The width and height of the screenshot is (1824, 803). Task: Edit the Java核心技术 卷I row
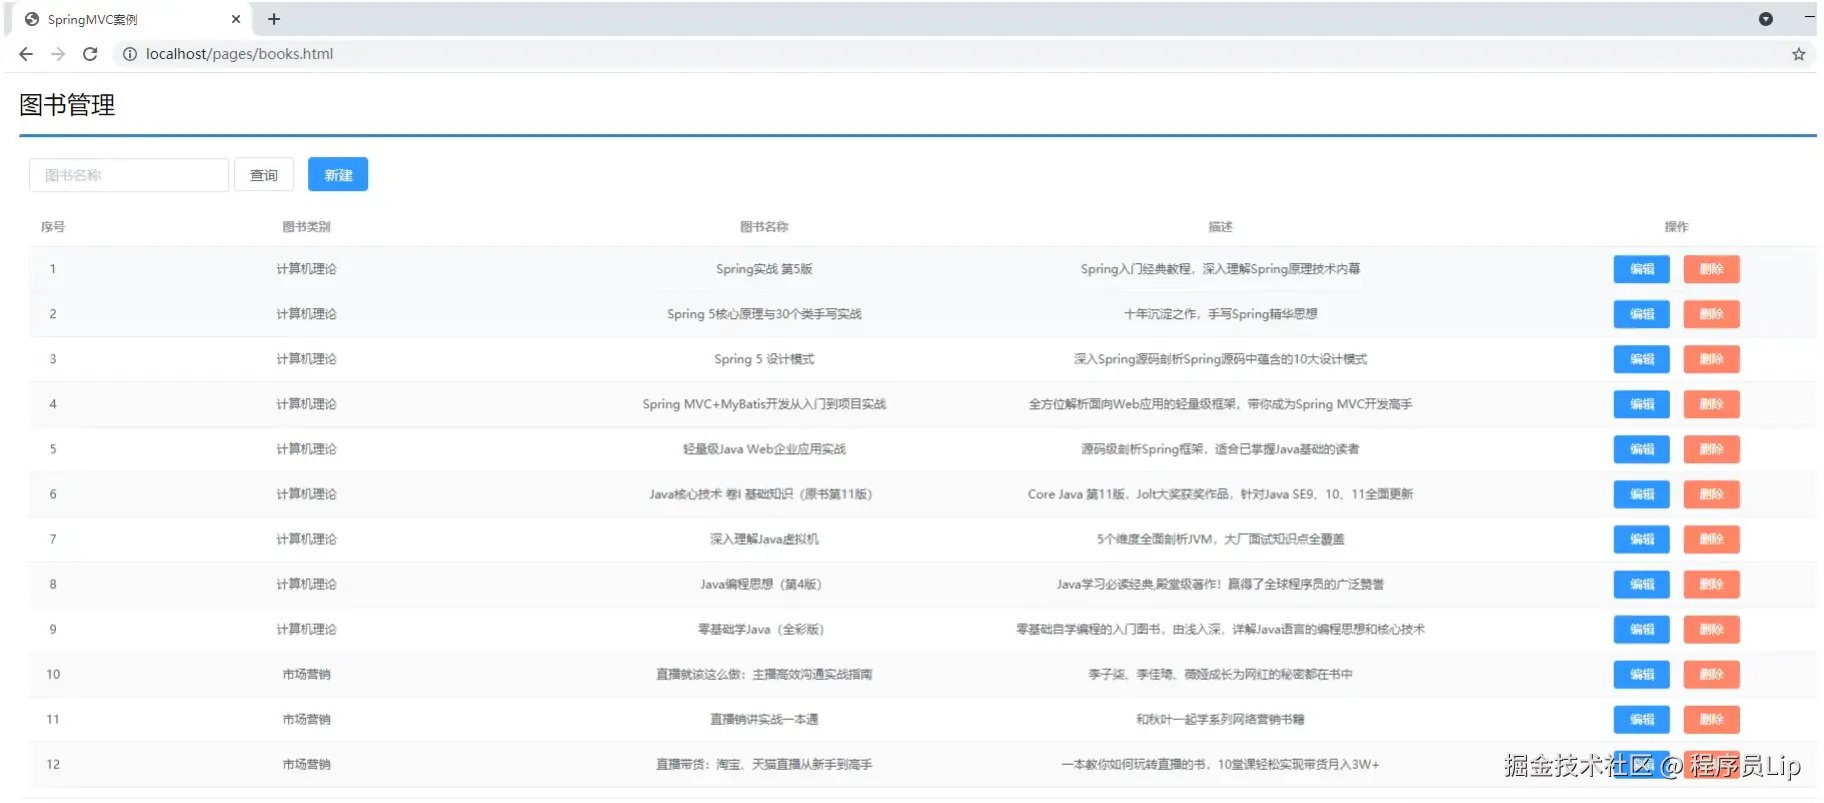pyautogui.click(x=1642, y=494)
